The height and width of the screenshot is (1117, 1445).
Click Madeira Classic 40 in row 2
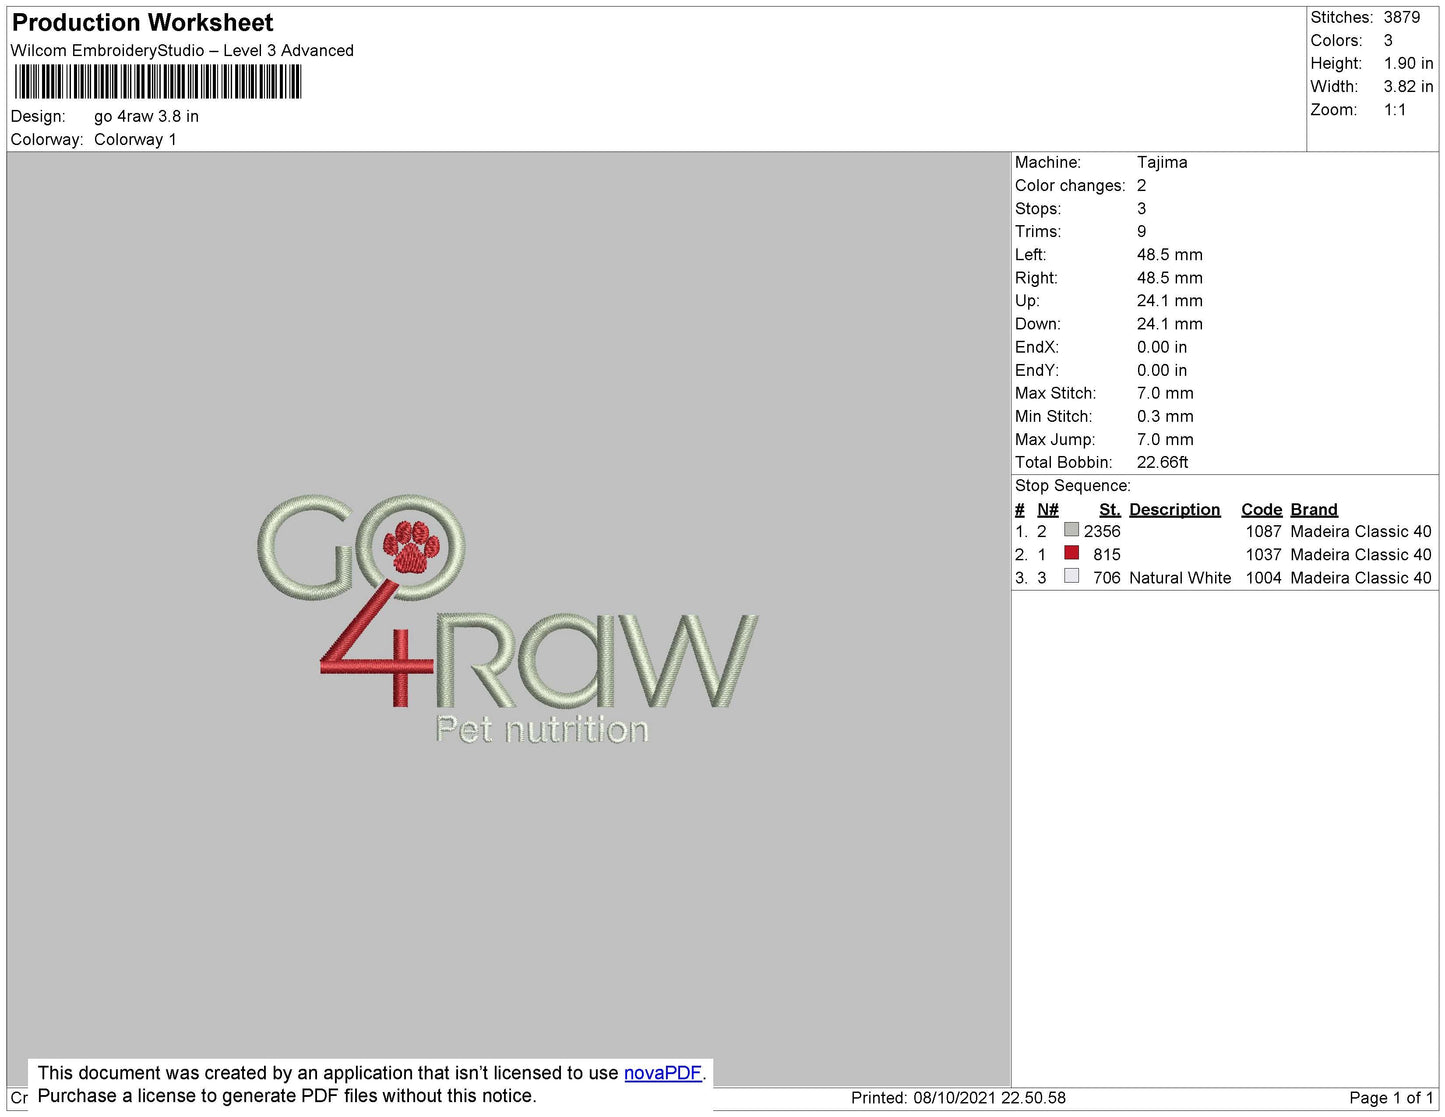coord(1361,555)
